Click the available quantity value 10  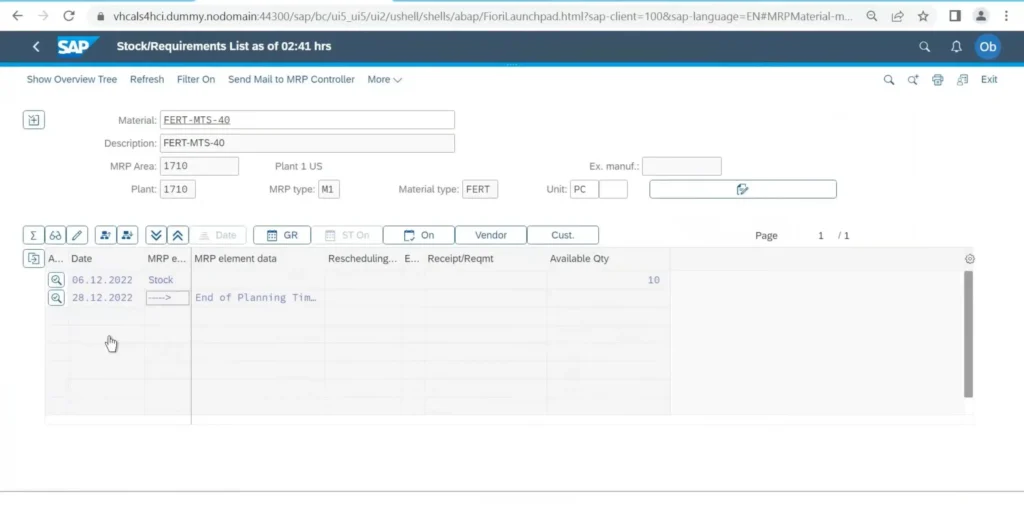point(654,280)
